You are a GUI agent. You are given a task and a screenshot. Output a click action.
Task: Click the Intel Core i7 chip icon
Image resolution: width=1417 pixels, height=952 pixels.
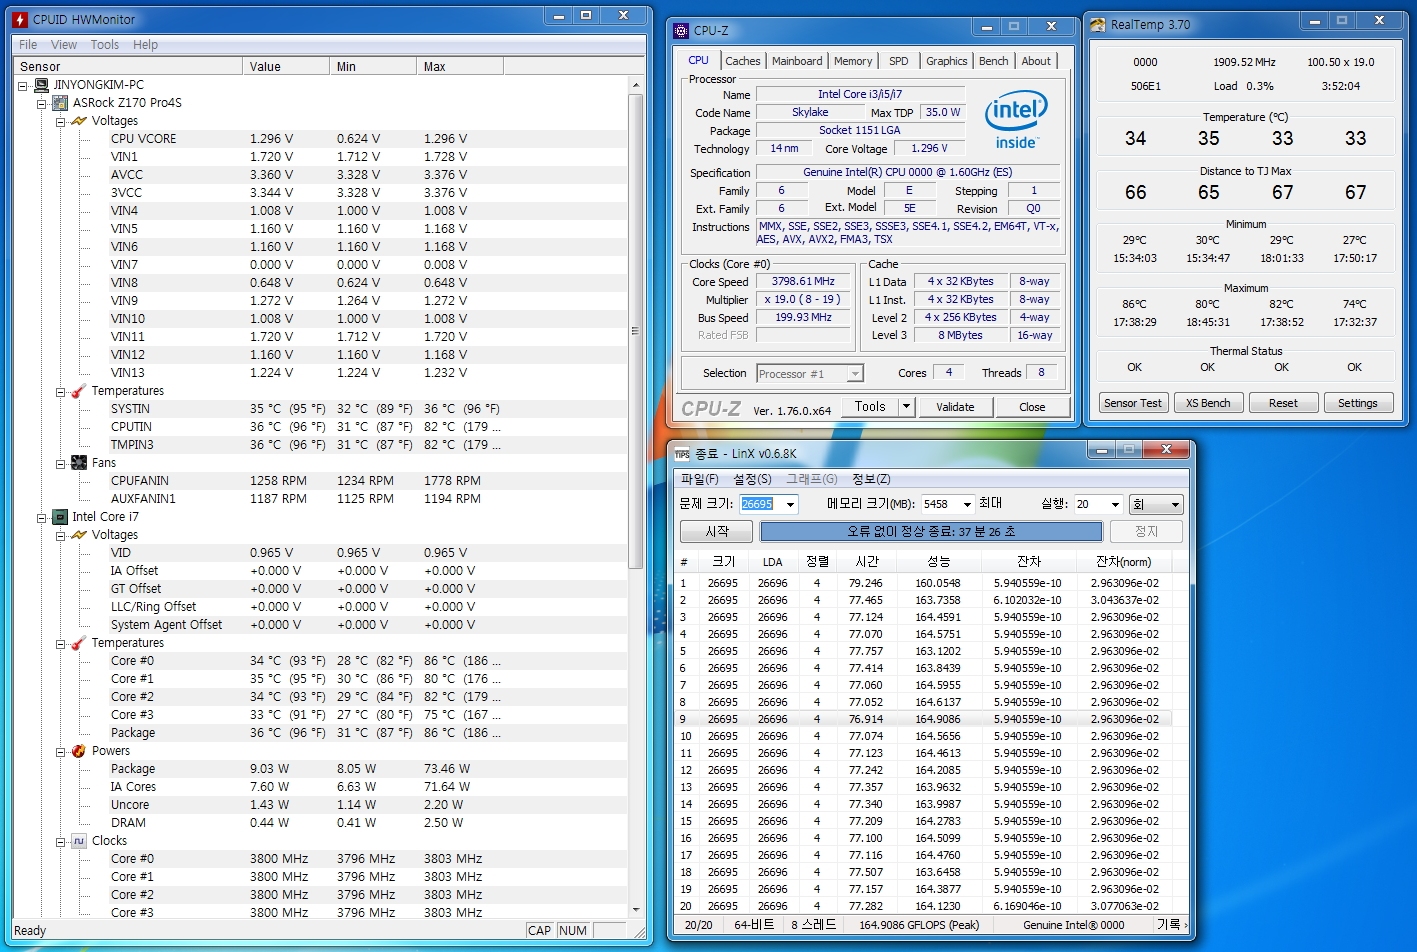tap(60, 517)
